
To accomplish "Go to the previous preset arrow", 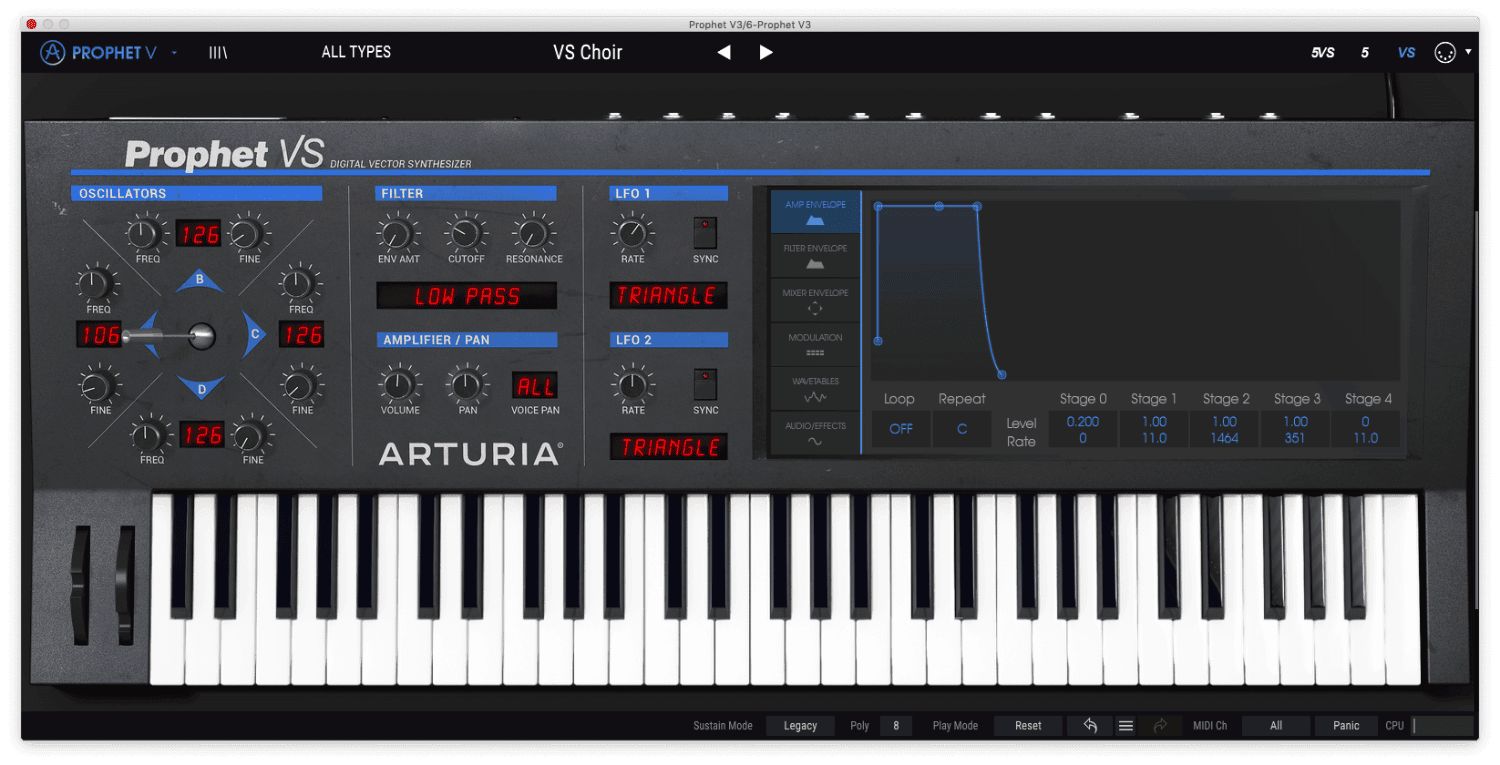I will click(x=724, y=53).
